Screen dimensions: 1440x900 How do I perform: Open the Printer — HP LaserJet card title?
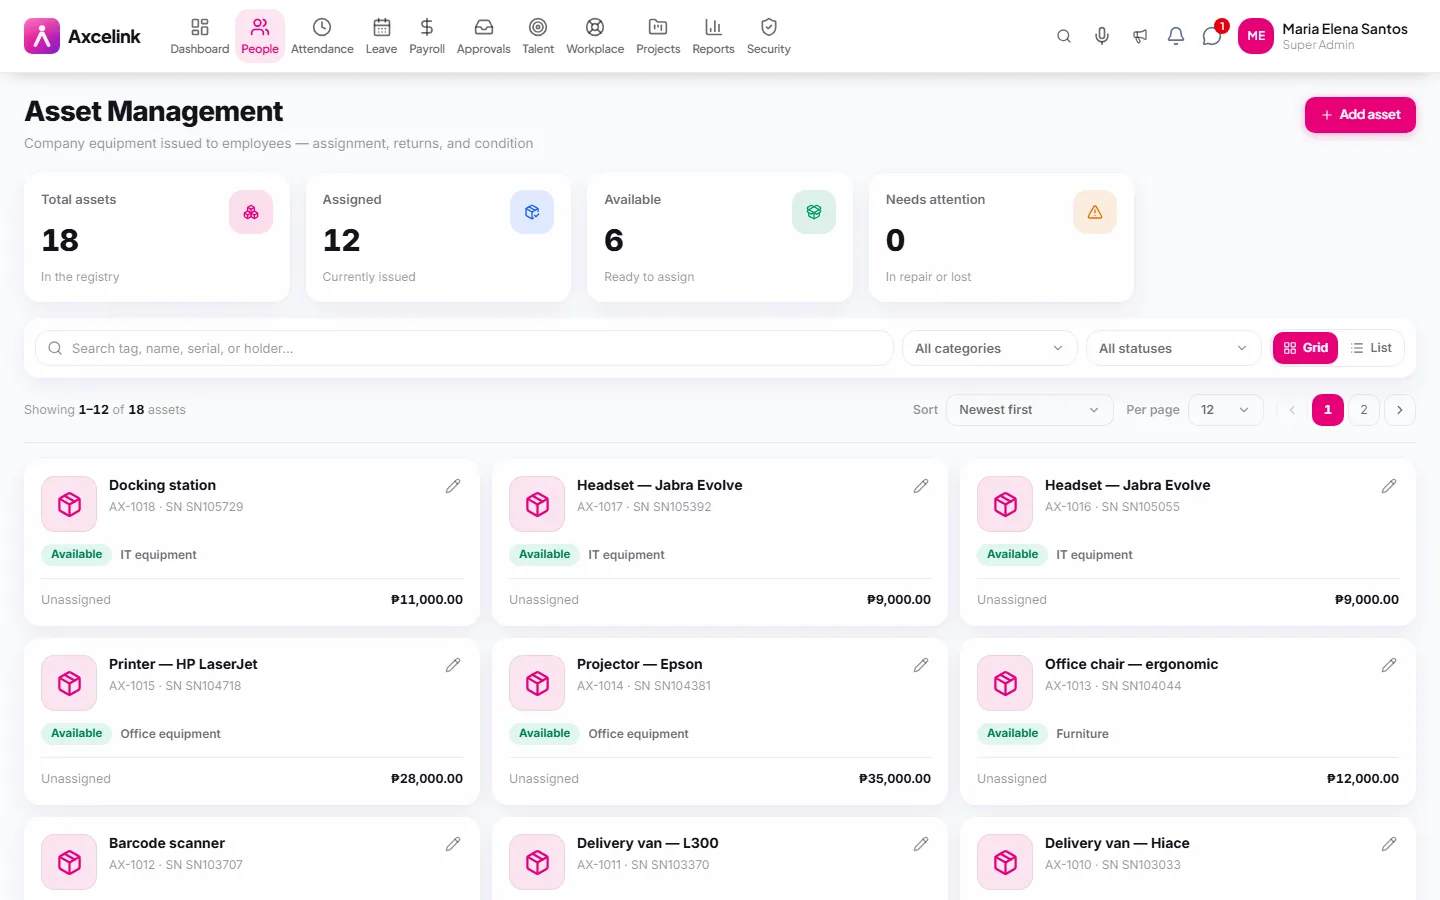coord(183,664)
